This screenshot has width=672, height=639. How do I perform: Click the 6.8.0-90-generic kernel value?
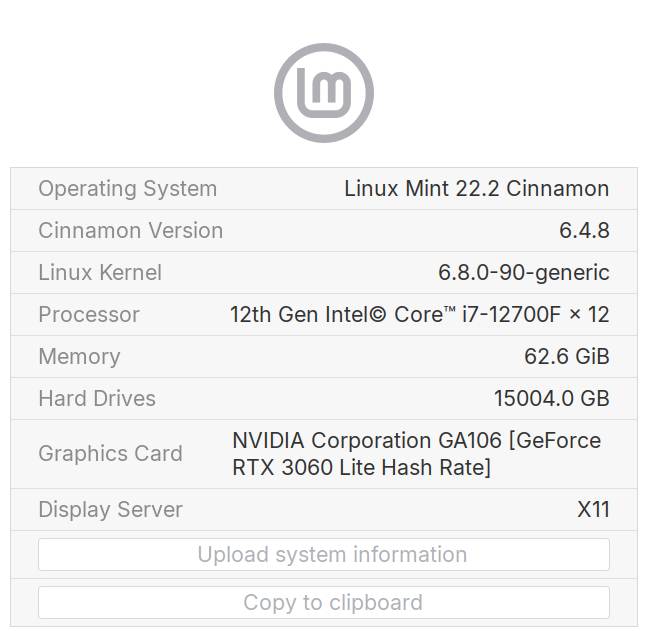coord(523,272)
